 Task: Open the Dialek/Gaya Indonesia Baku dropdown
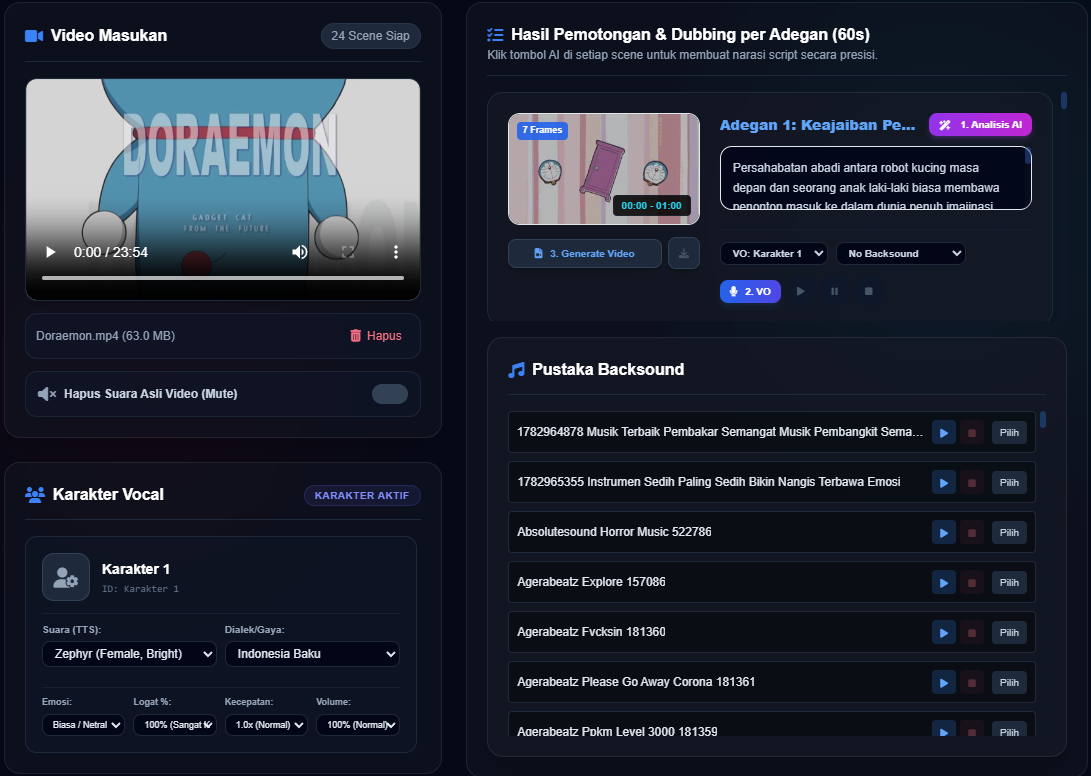coord(312,654)
